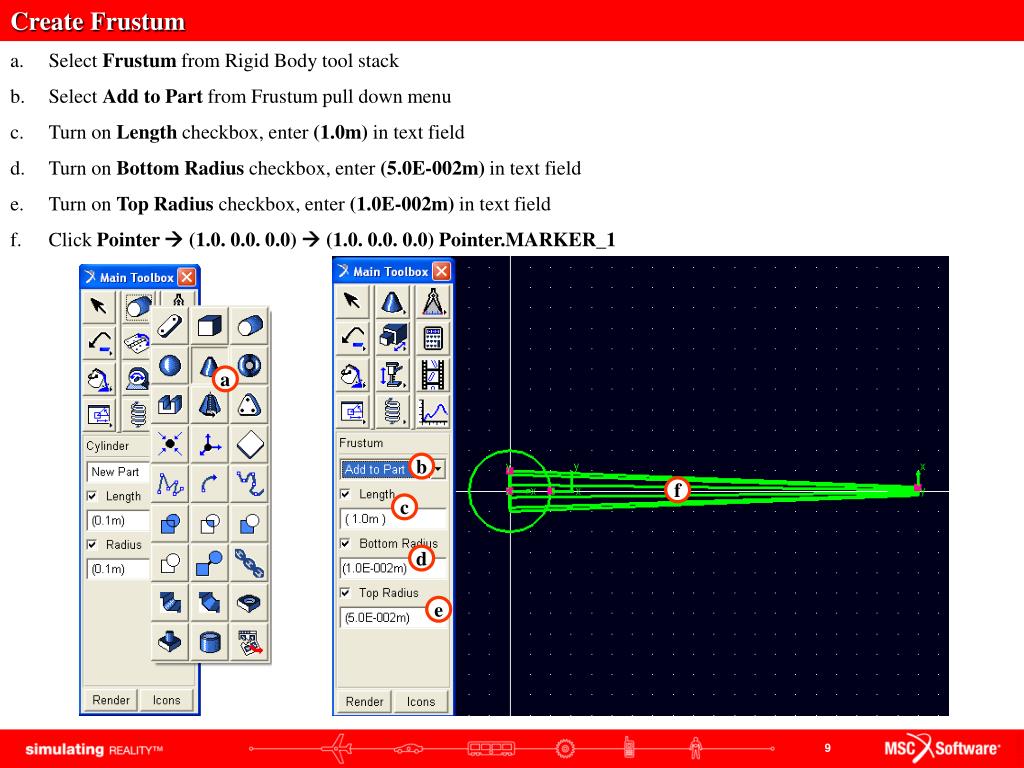Screen dimensions: 1024x768
Task: Click the Frustum geometry icon in the right toolbox
Action: (x=392, y=301)
